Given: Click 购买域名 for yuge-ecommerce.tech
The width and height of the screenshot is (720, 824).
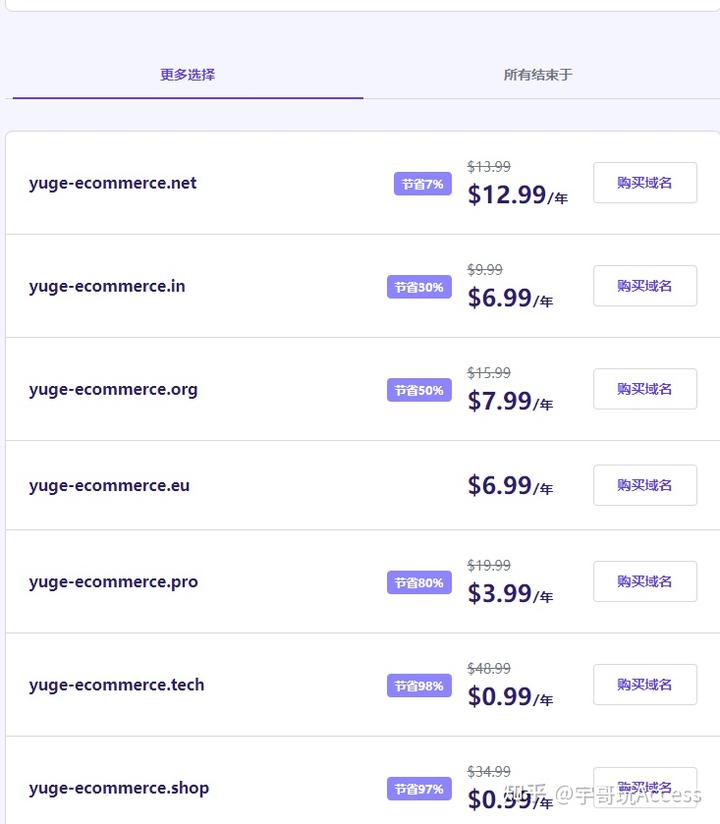Looking at the screenshot, I should [645, 684].
